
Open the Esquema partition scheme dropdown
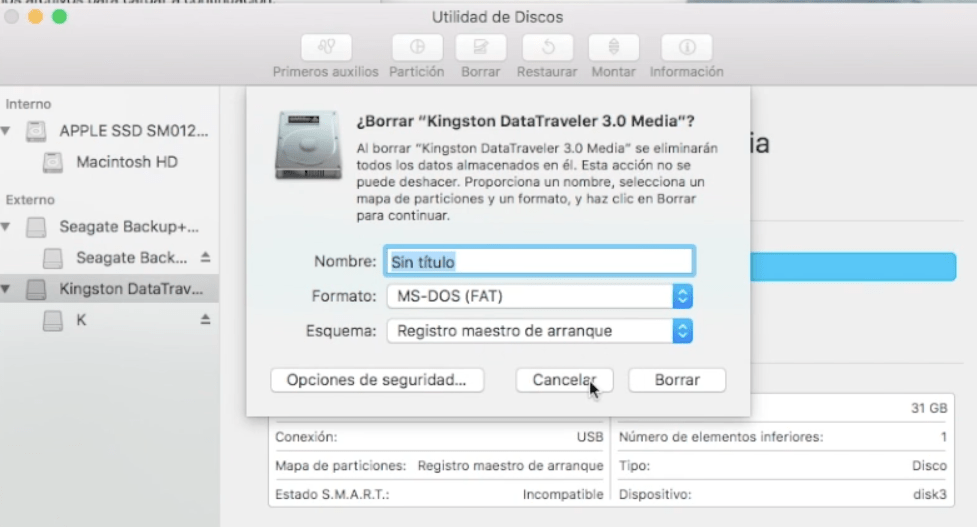pyautogui.click(x=683, y=331)
